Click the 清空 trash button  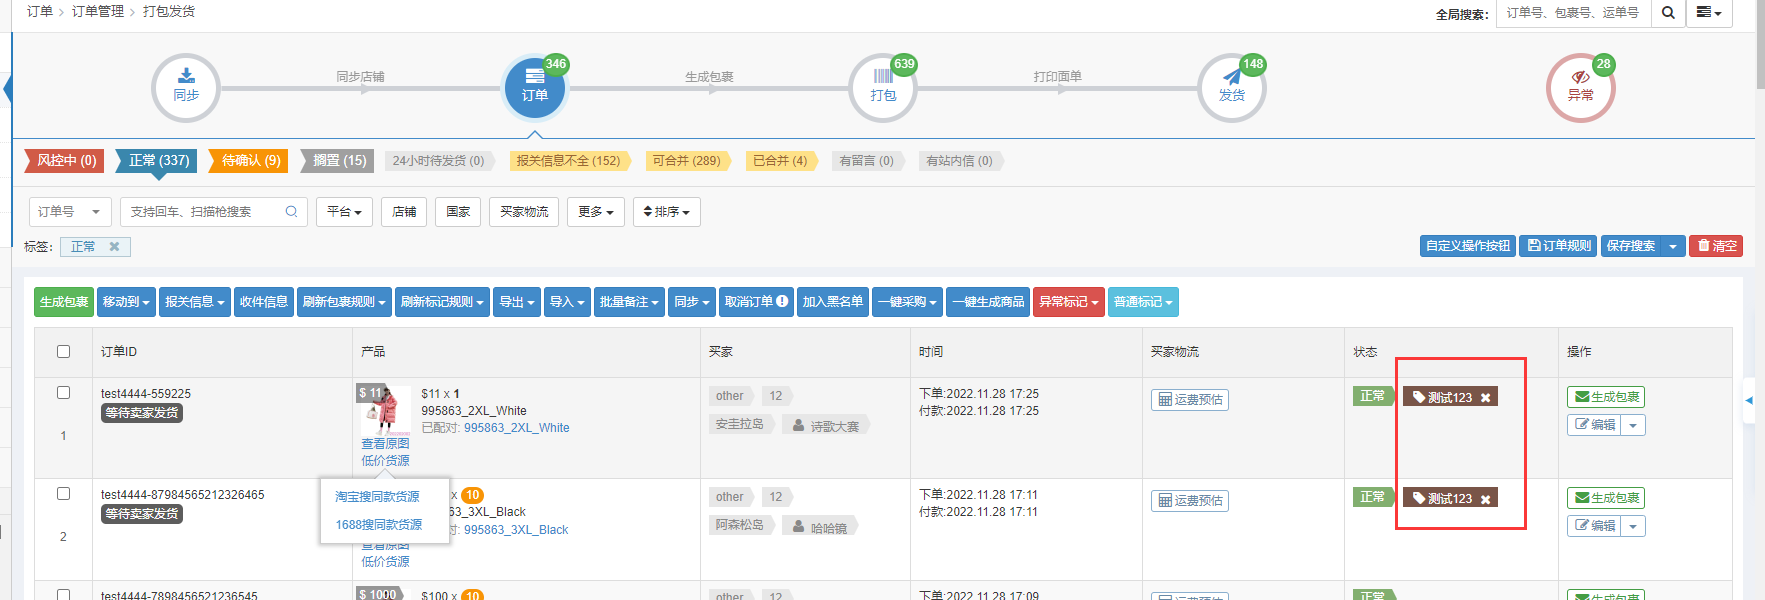tap(1716, 246)
